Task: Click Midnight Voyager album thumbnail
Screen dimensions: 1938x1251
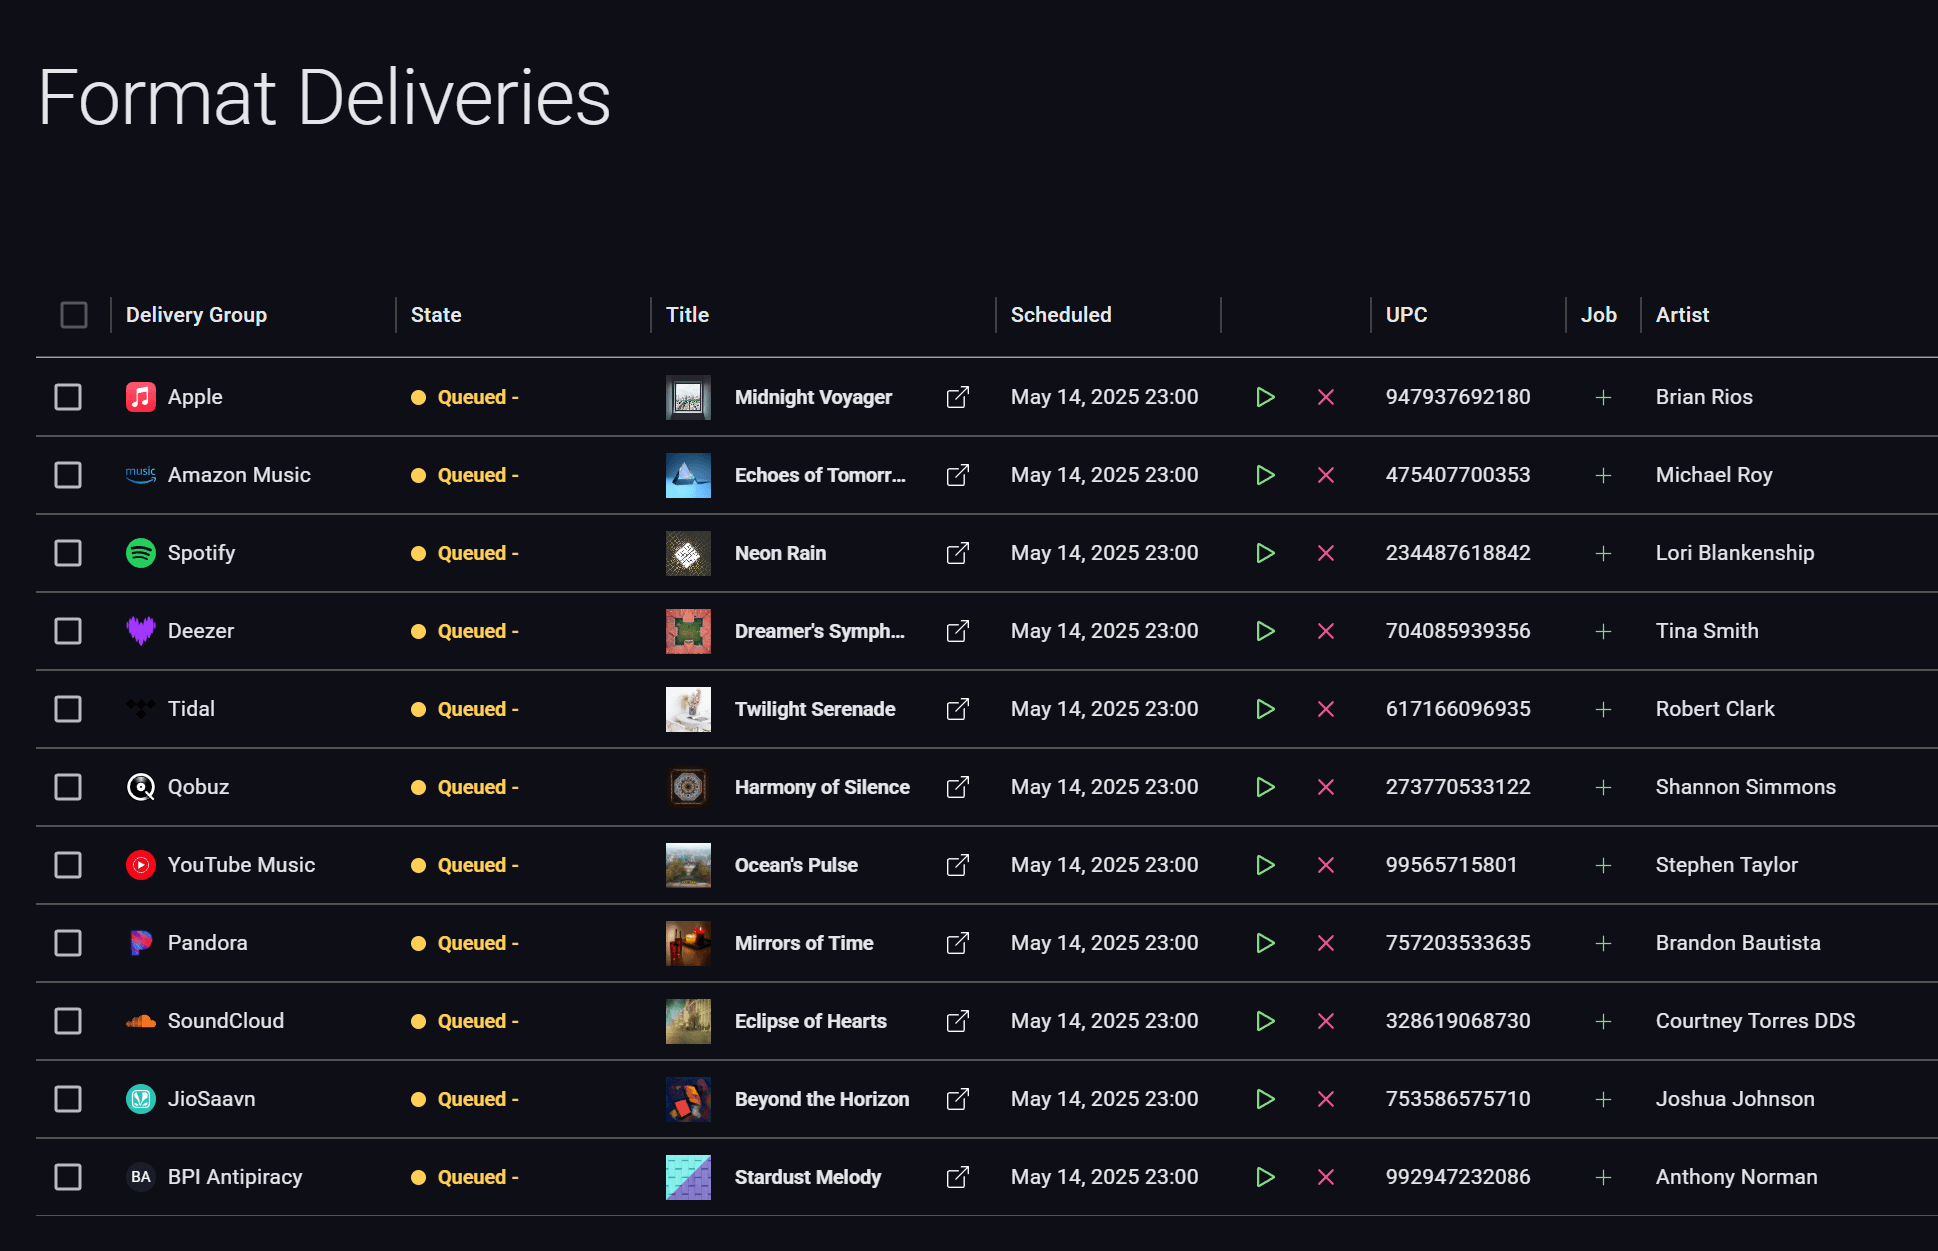Action: point(688,397)
